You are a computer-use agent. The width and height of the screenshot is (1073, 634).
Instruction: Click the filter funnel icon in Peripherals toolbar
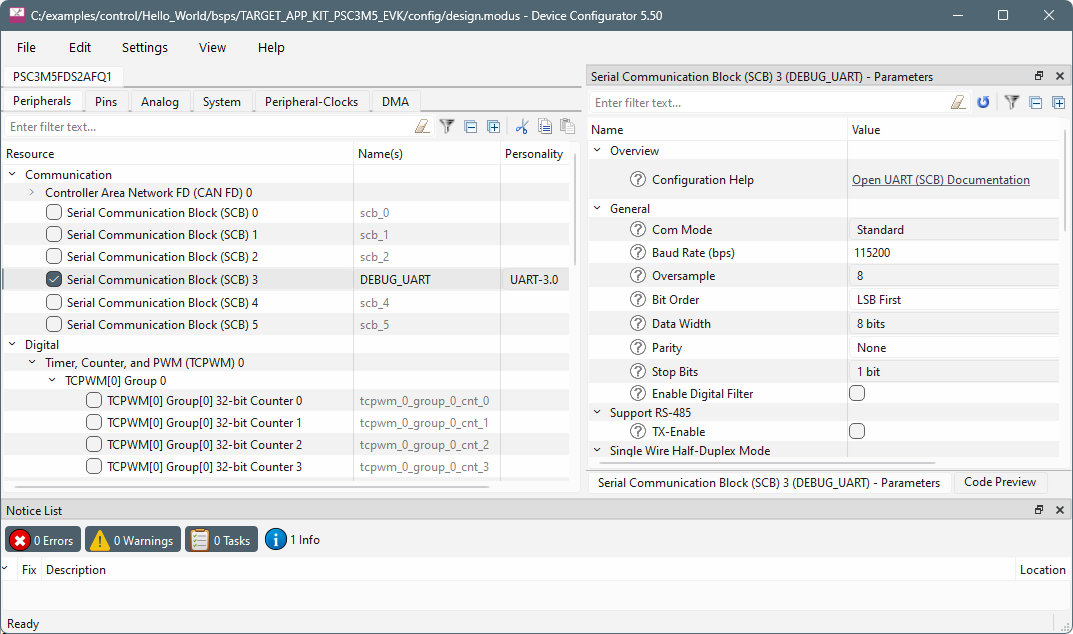[x=447, y=127]
